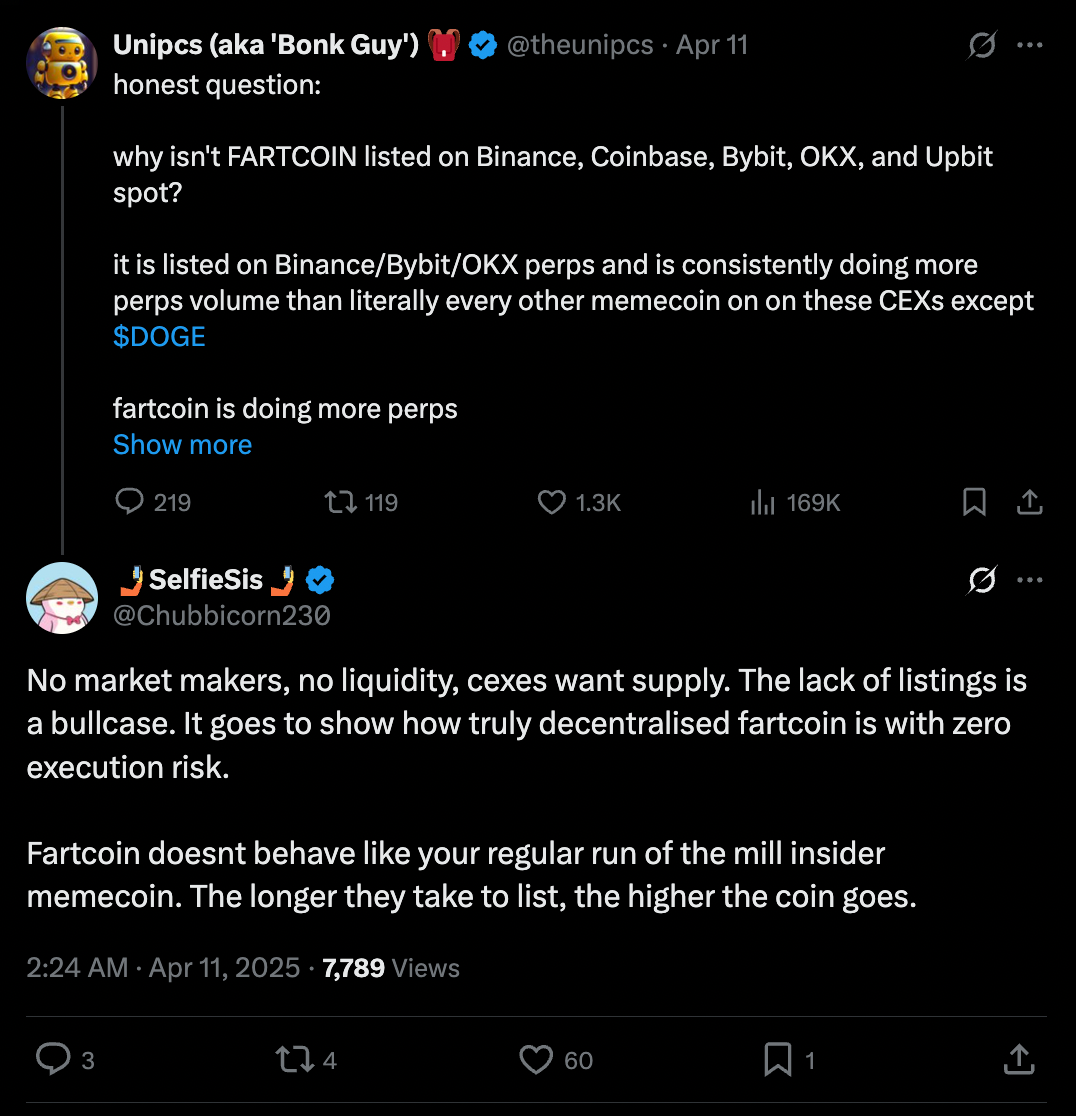Open Unipcs robot avatar profile
Screen dimensions: 1076x1116
[62, 62]
